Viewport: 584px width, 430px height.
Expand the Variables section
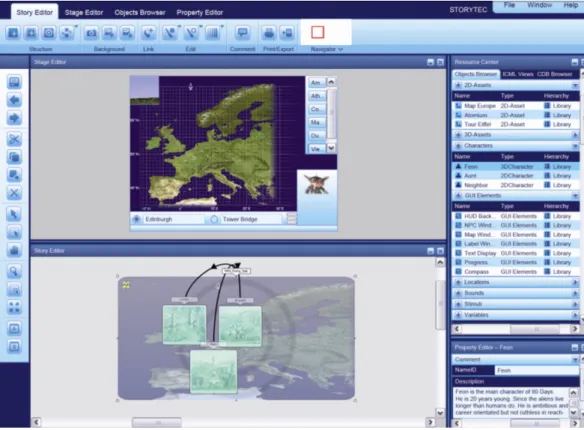click(x=575, y=315)
